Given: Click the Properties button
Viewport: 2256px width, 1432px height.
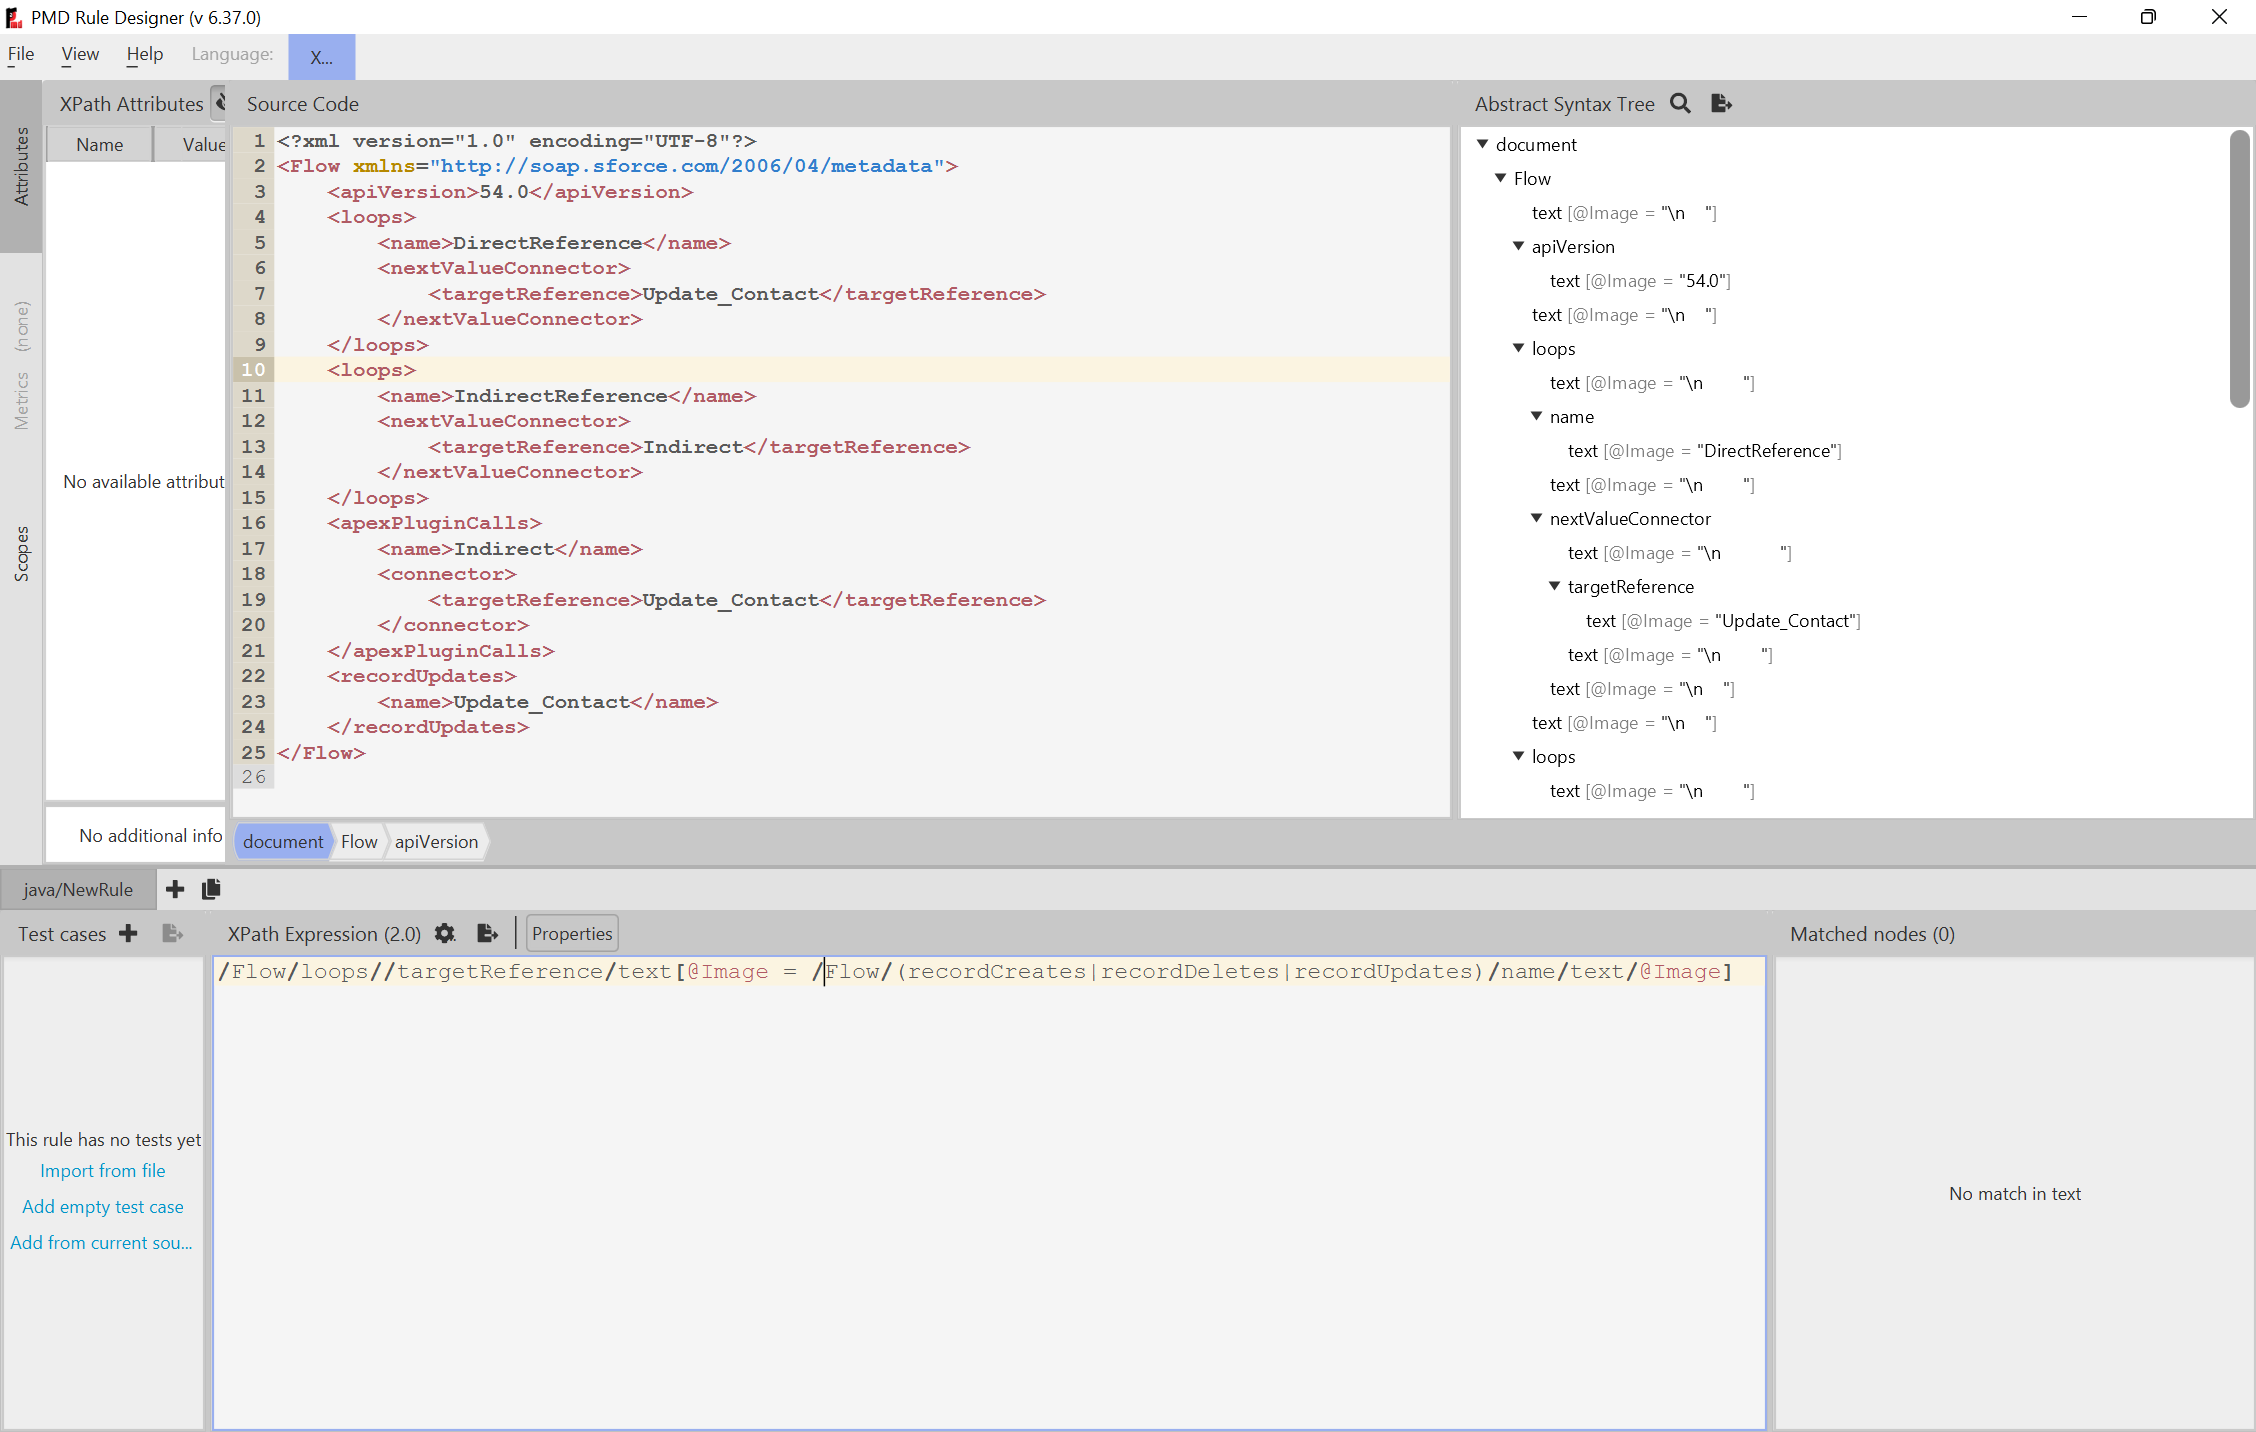Looking at the screenshot, I should tap(571, 933).
